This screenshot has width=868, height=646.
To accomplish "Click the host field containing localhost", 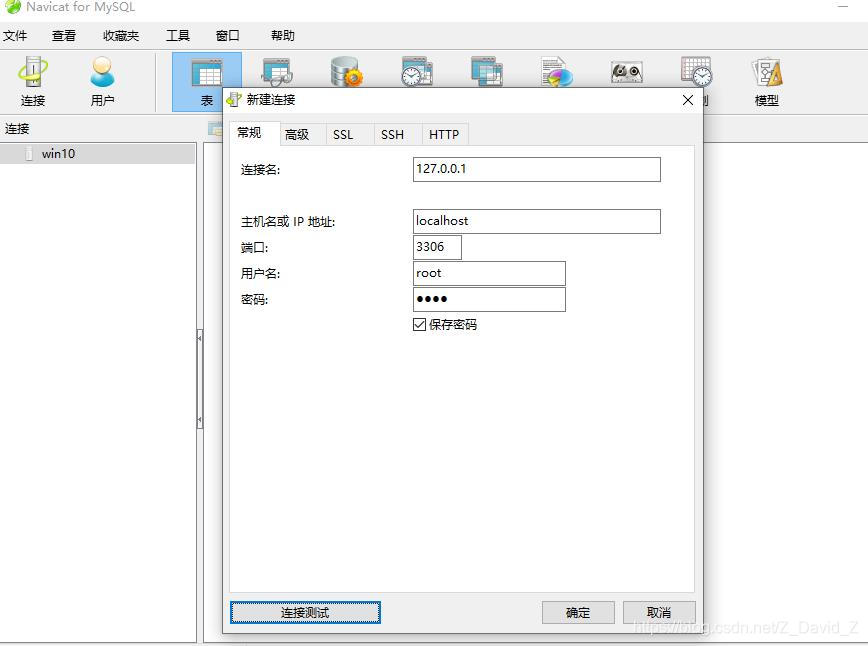I will (x=536, y=221).
